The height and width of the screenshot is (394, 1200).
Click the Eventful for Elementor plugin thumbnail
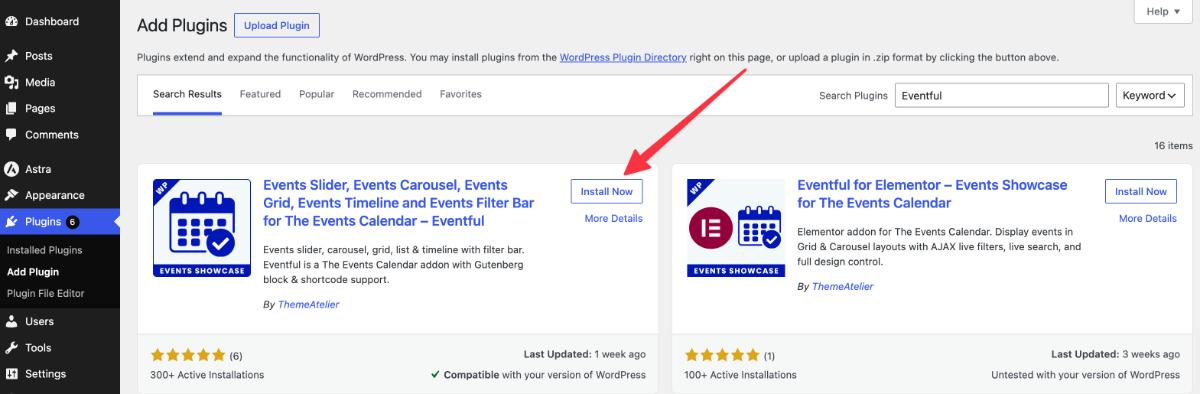coord(736,228)
